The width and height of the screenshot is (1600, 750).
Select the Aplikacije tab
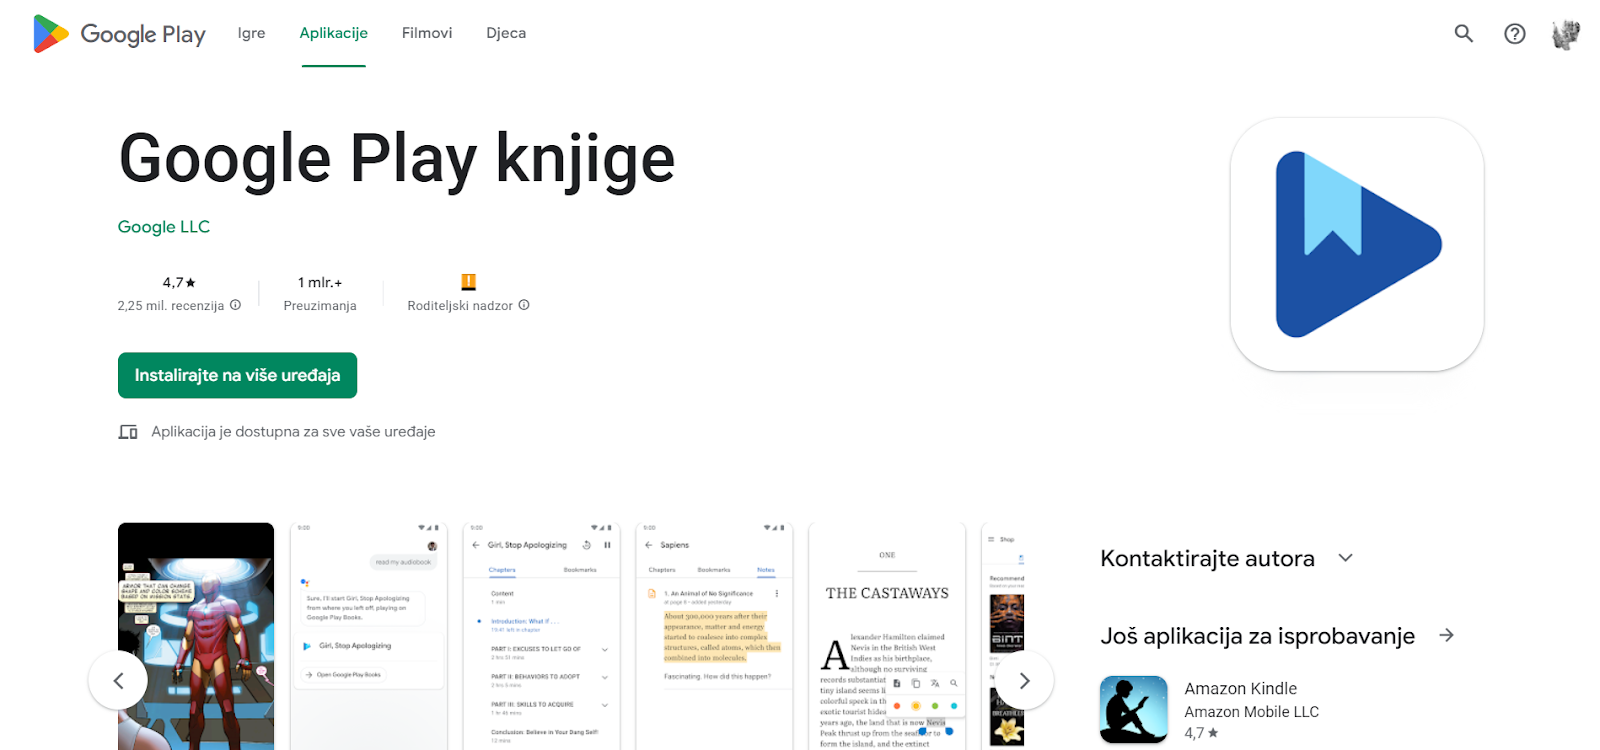333,33
